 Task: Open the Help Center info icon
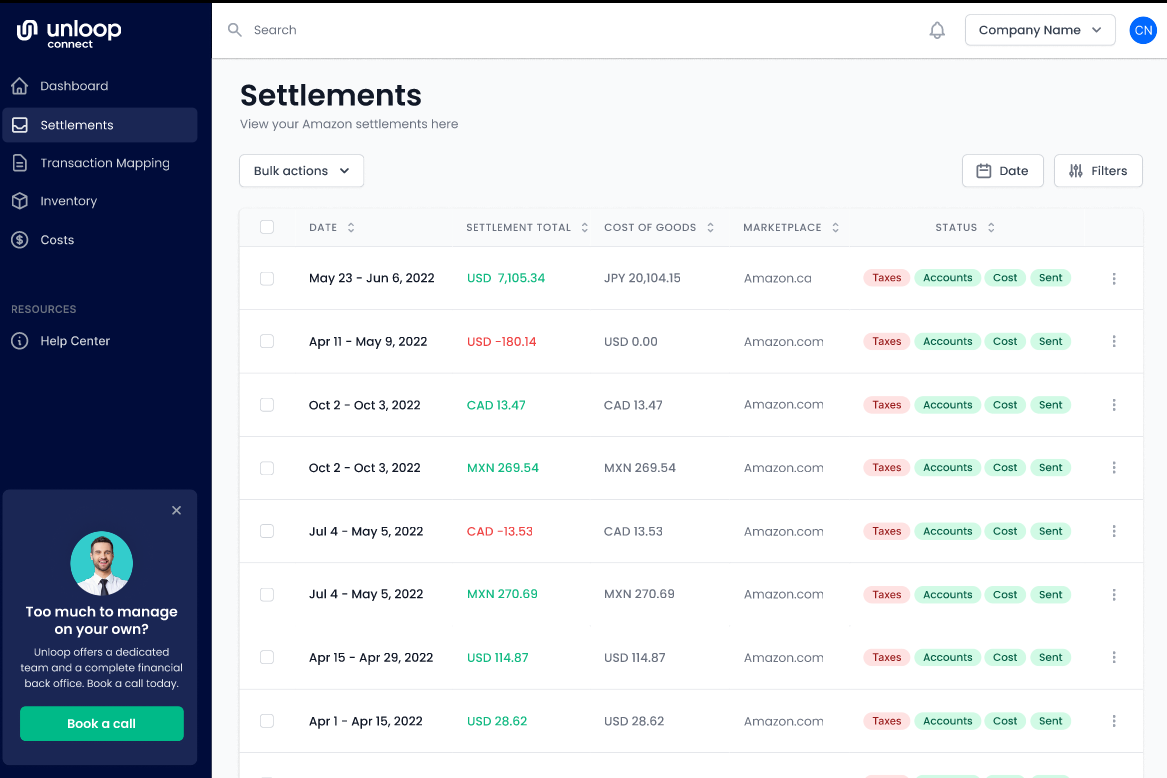click(x=20, y=340)
